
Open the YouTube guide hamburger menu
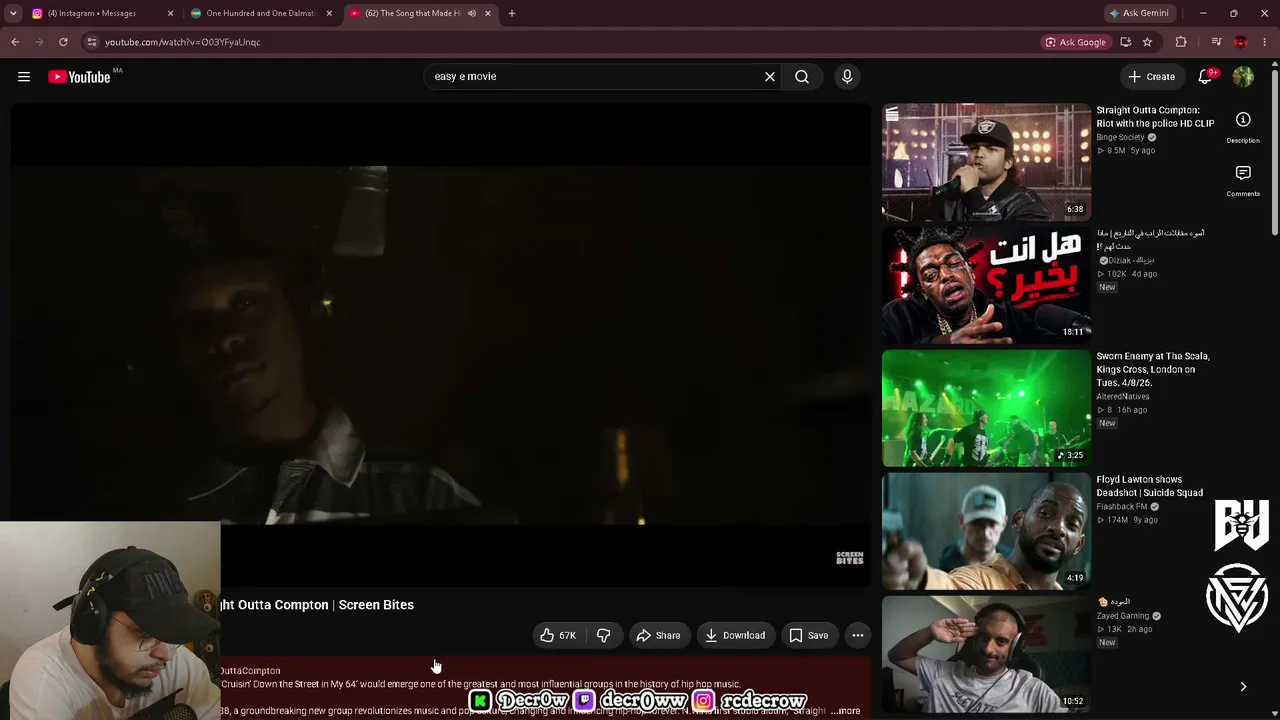(x=24, y=77)
